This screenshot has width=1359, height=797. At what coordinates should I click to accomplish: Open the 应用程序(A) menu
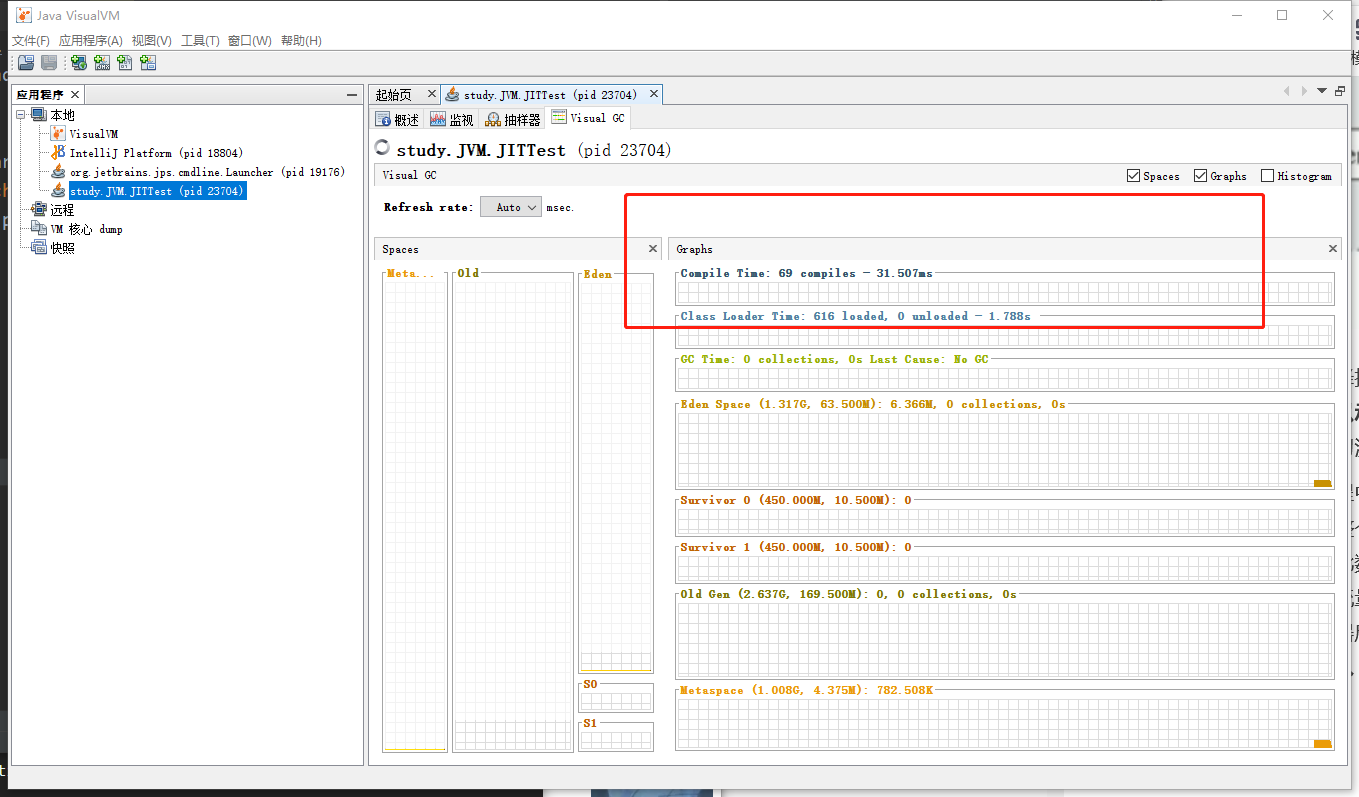point(90,41)
